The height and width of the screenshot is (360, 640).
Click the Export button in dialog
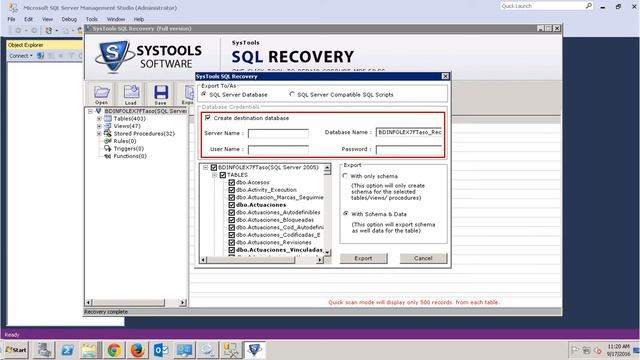tap(363, 258)
